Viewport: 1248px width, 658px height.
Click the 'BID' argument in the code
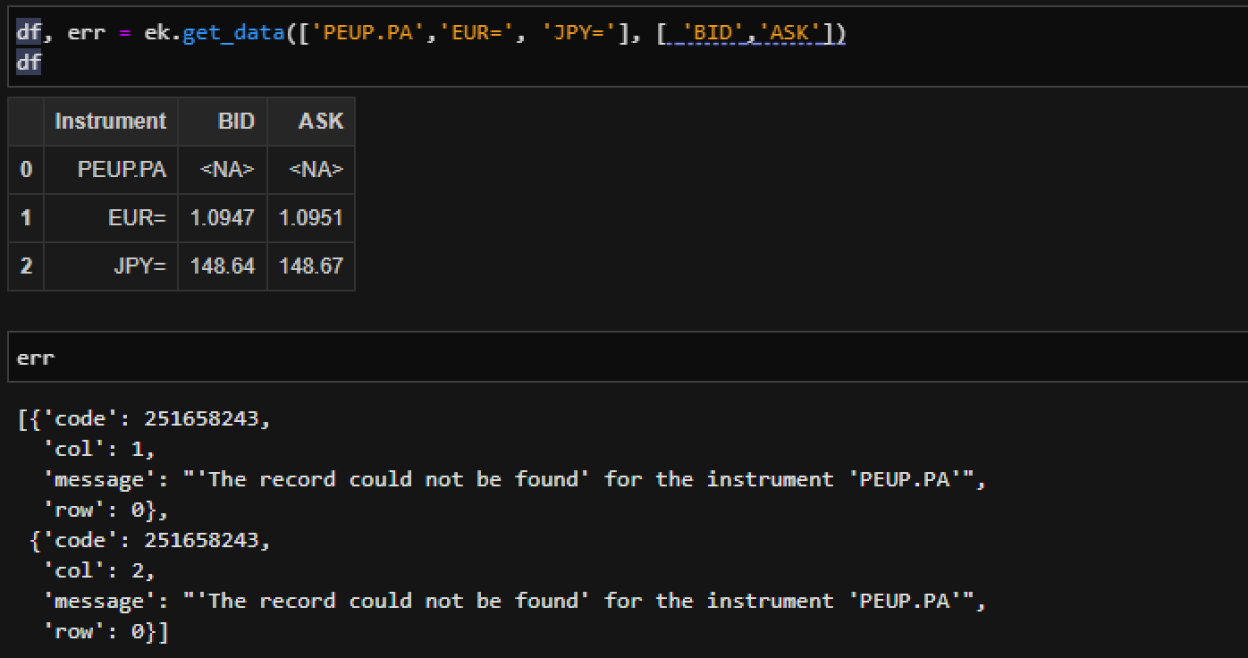click(712, 33)
